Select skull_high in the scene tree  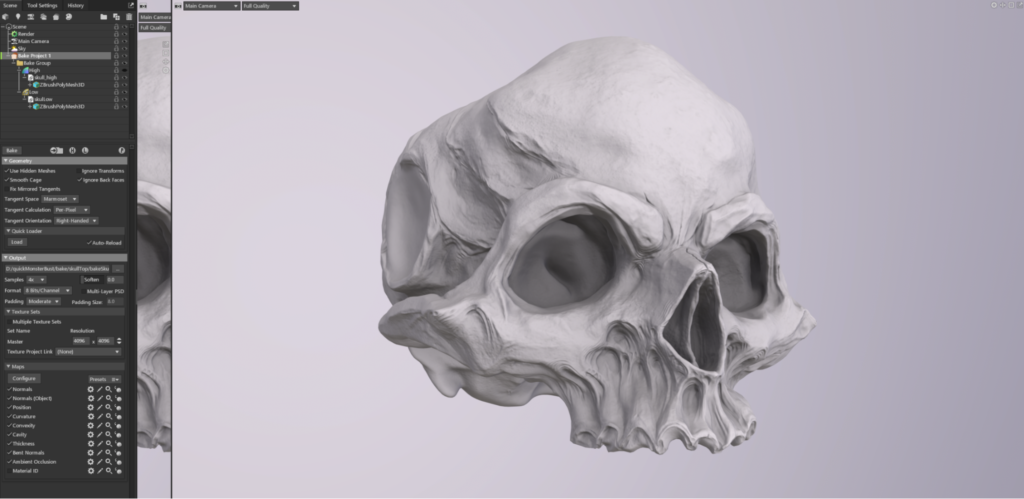[x=46, y=78]
